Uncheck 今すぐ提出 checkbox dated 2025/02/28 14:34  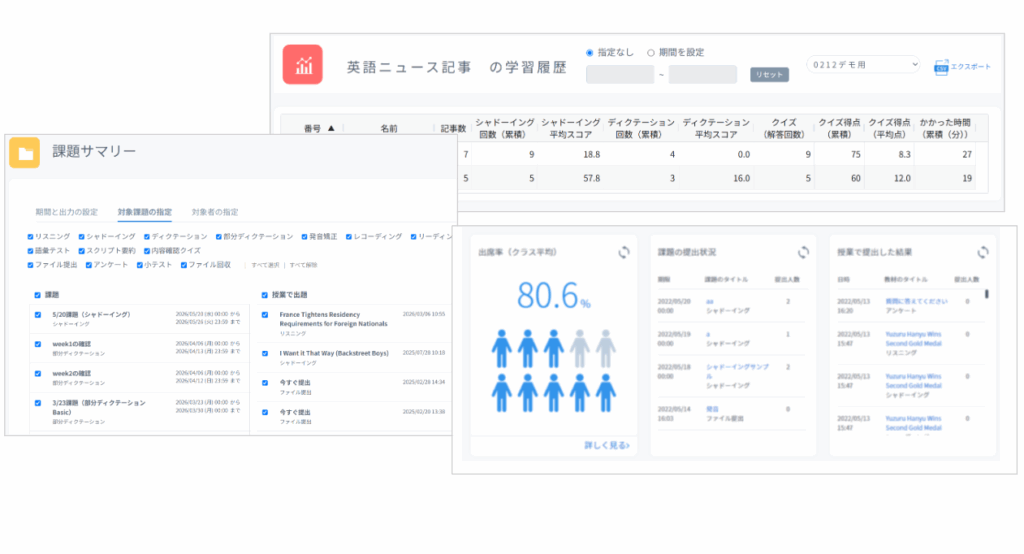tap(265, 383)
